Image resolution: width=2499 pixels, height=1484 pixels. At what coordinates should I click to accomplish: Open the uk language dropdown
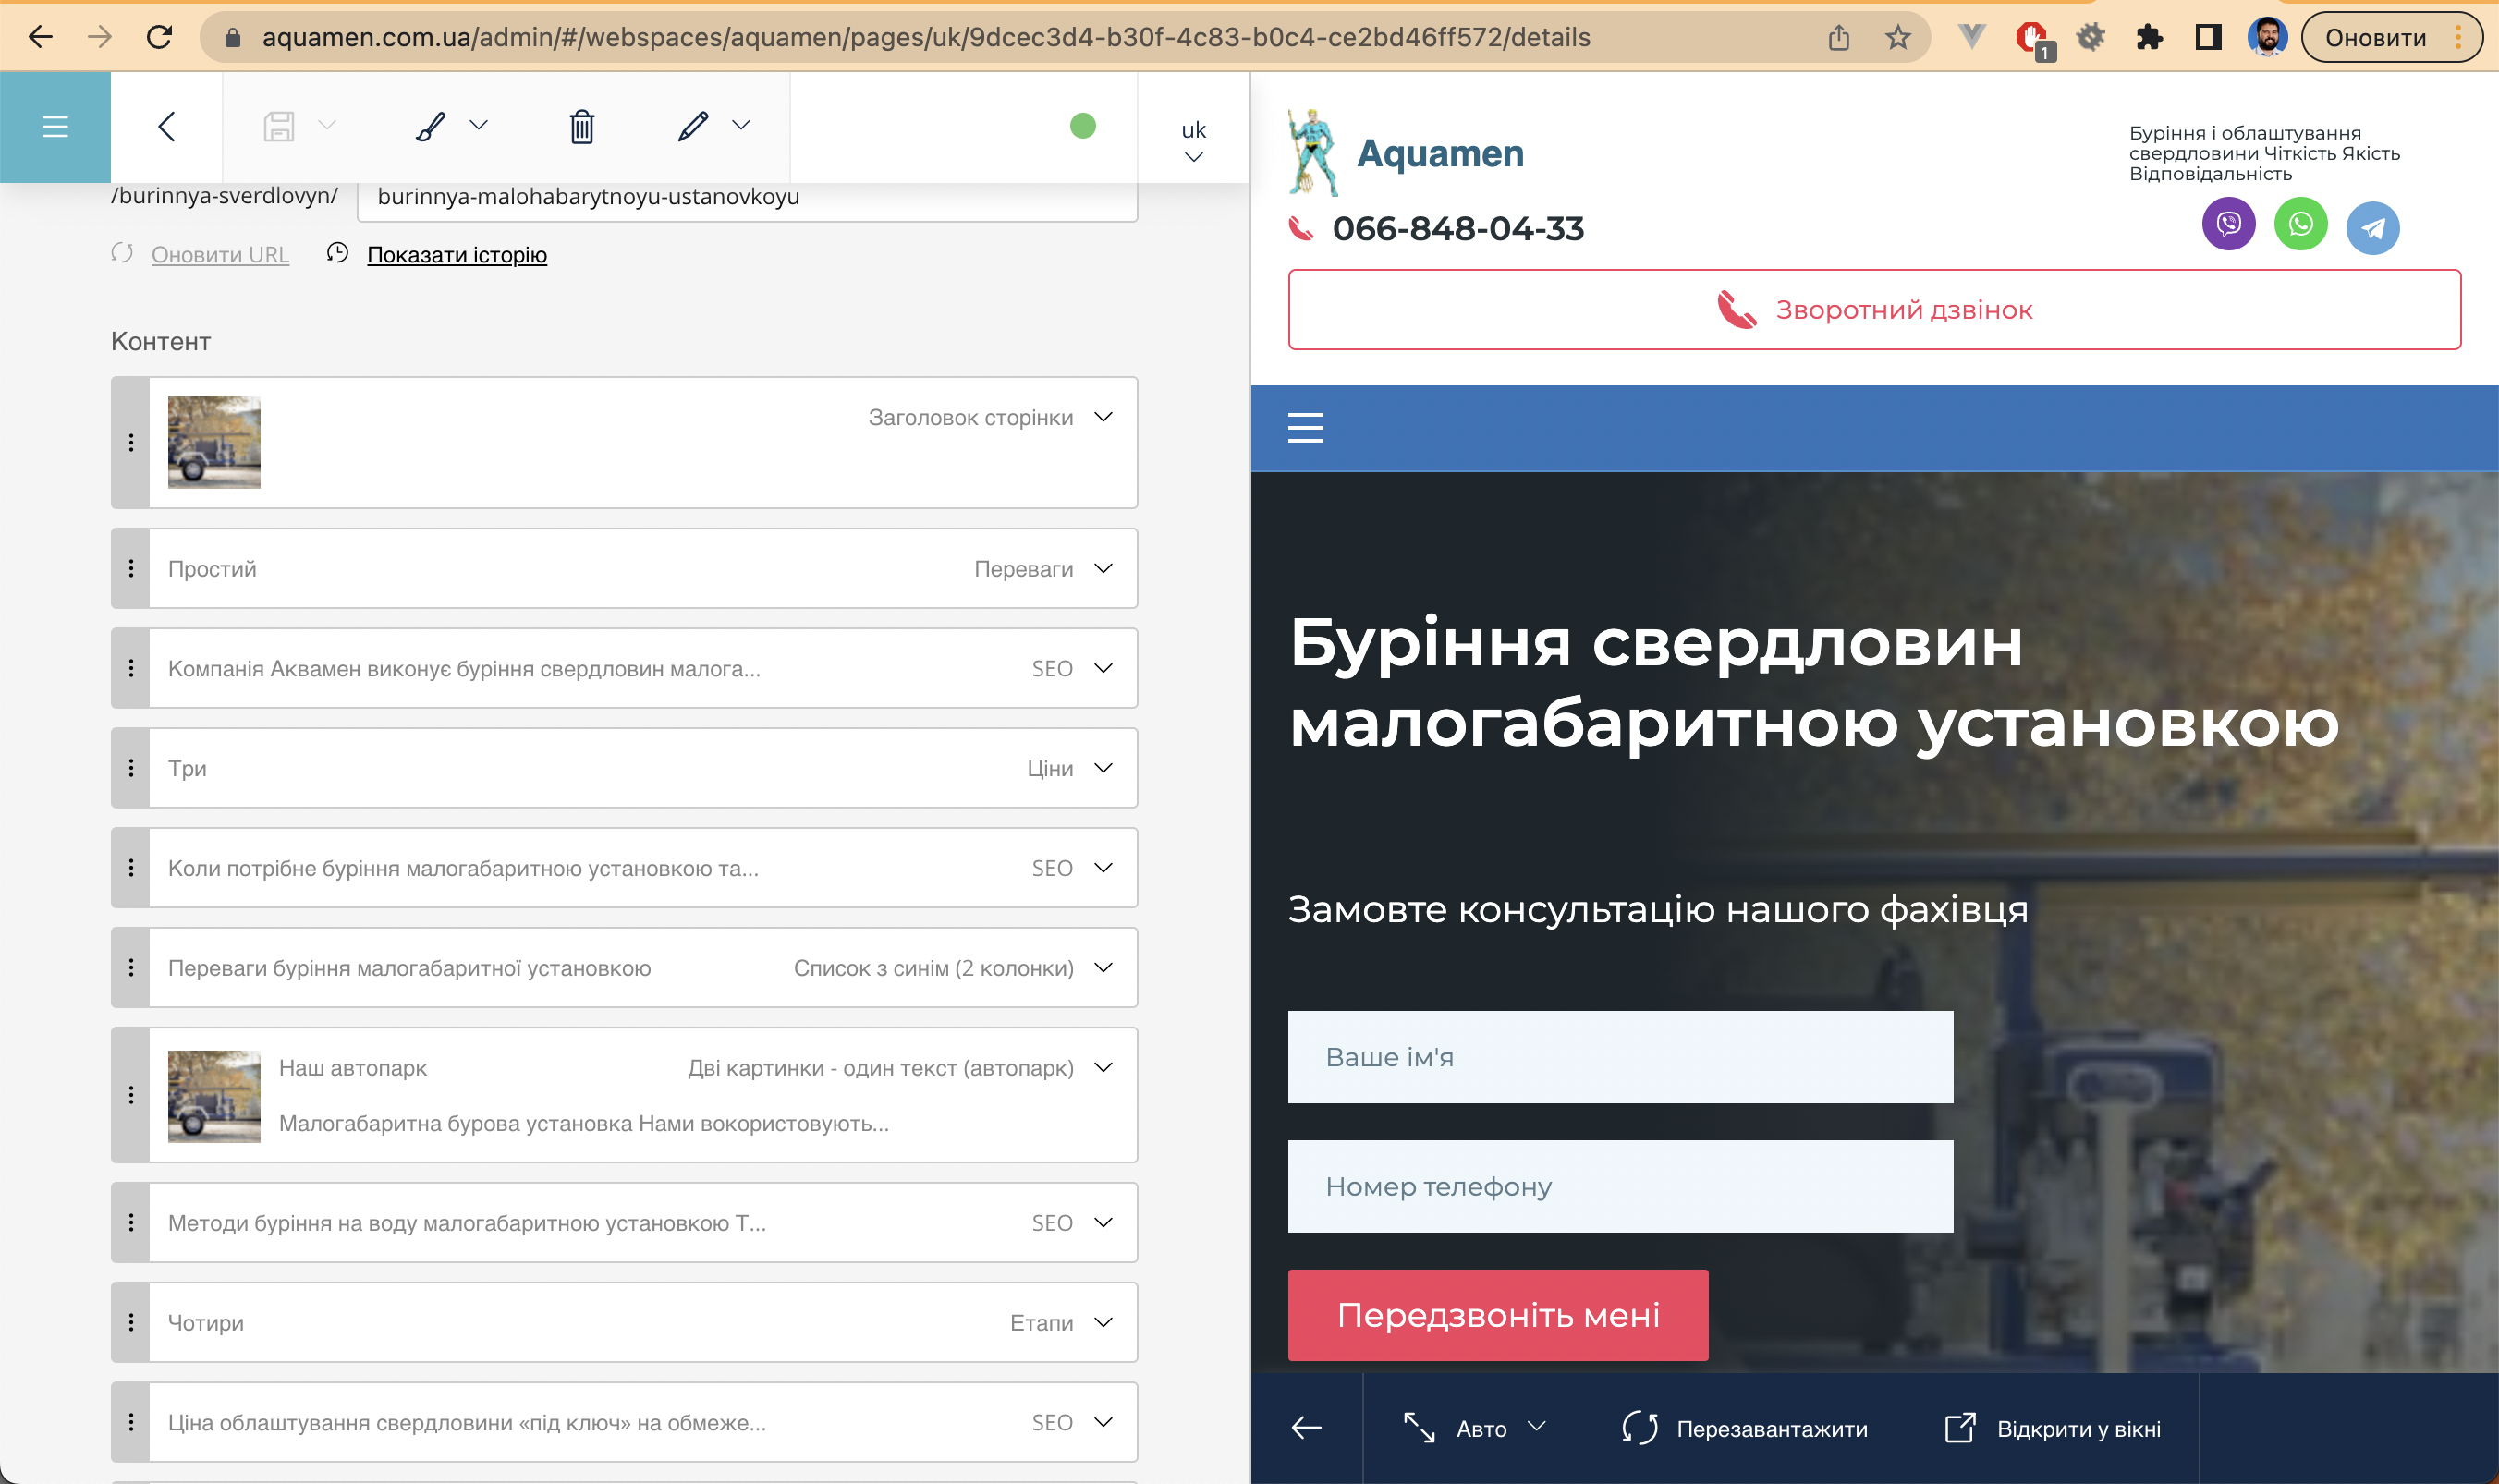coord(1193,142)
